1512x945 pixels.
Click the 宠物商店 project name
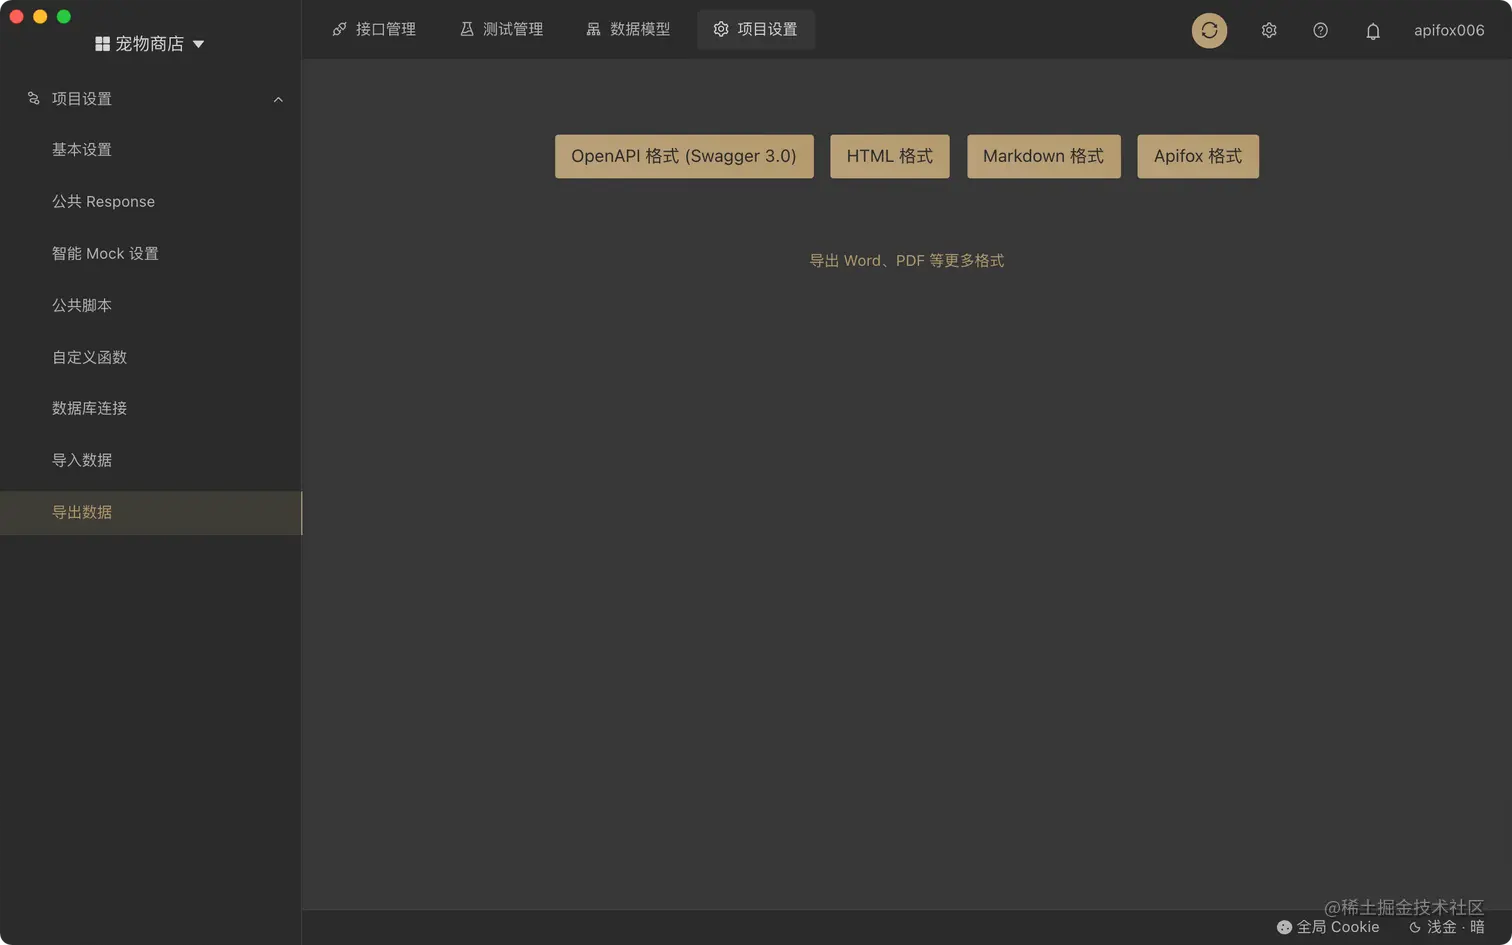[150, 44]
